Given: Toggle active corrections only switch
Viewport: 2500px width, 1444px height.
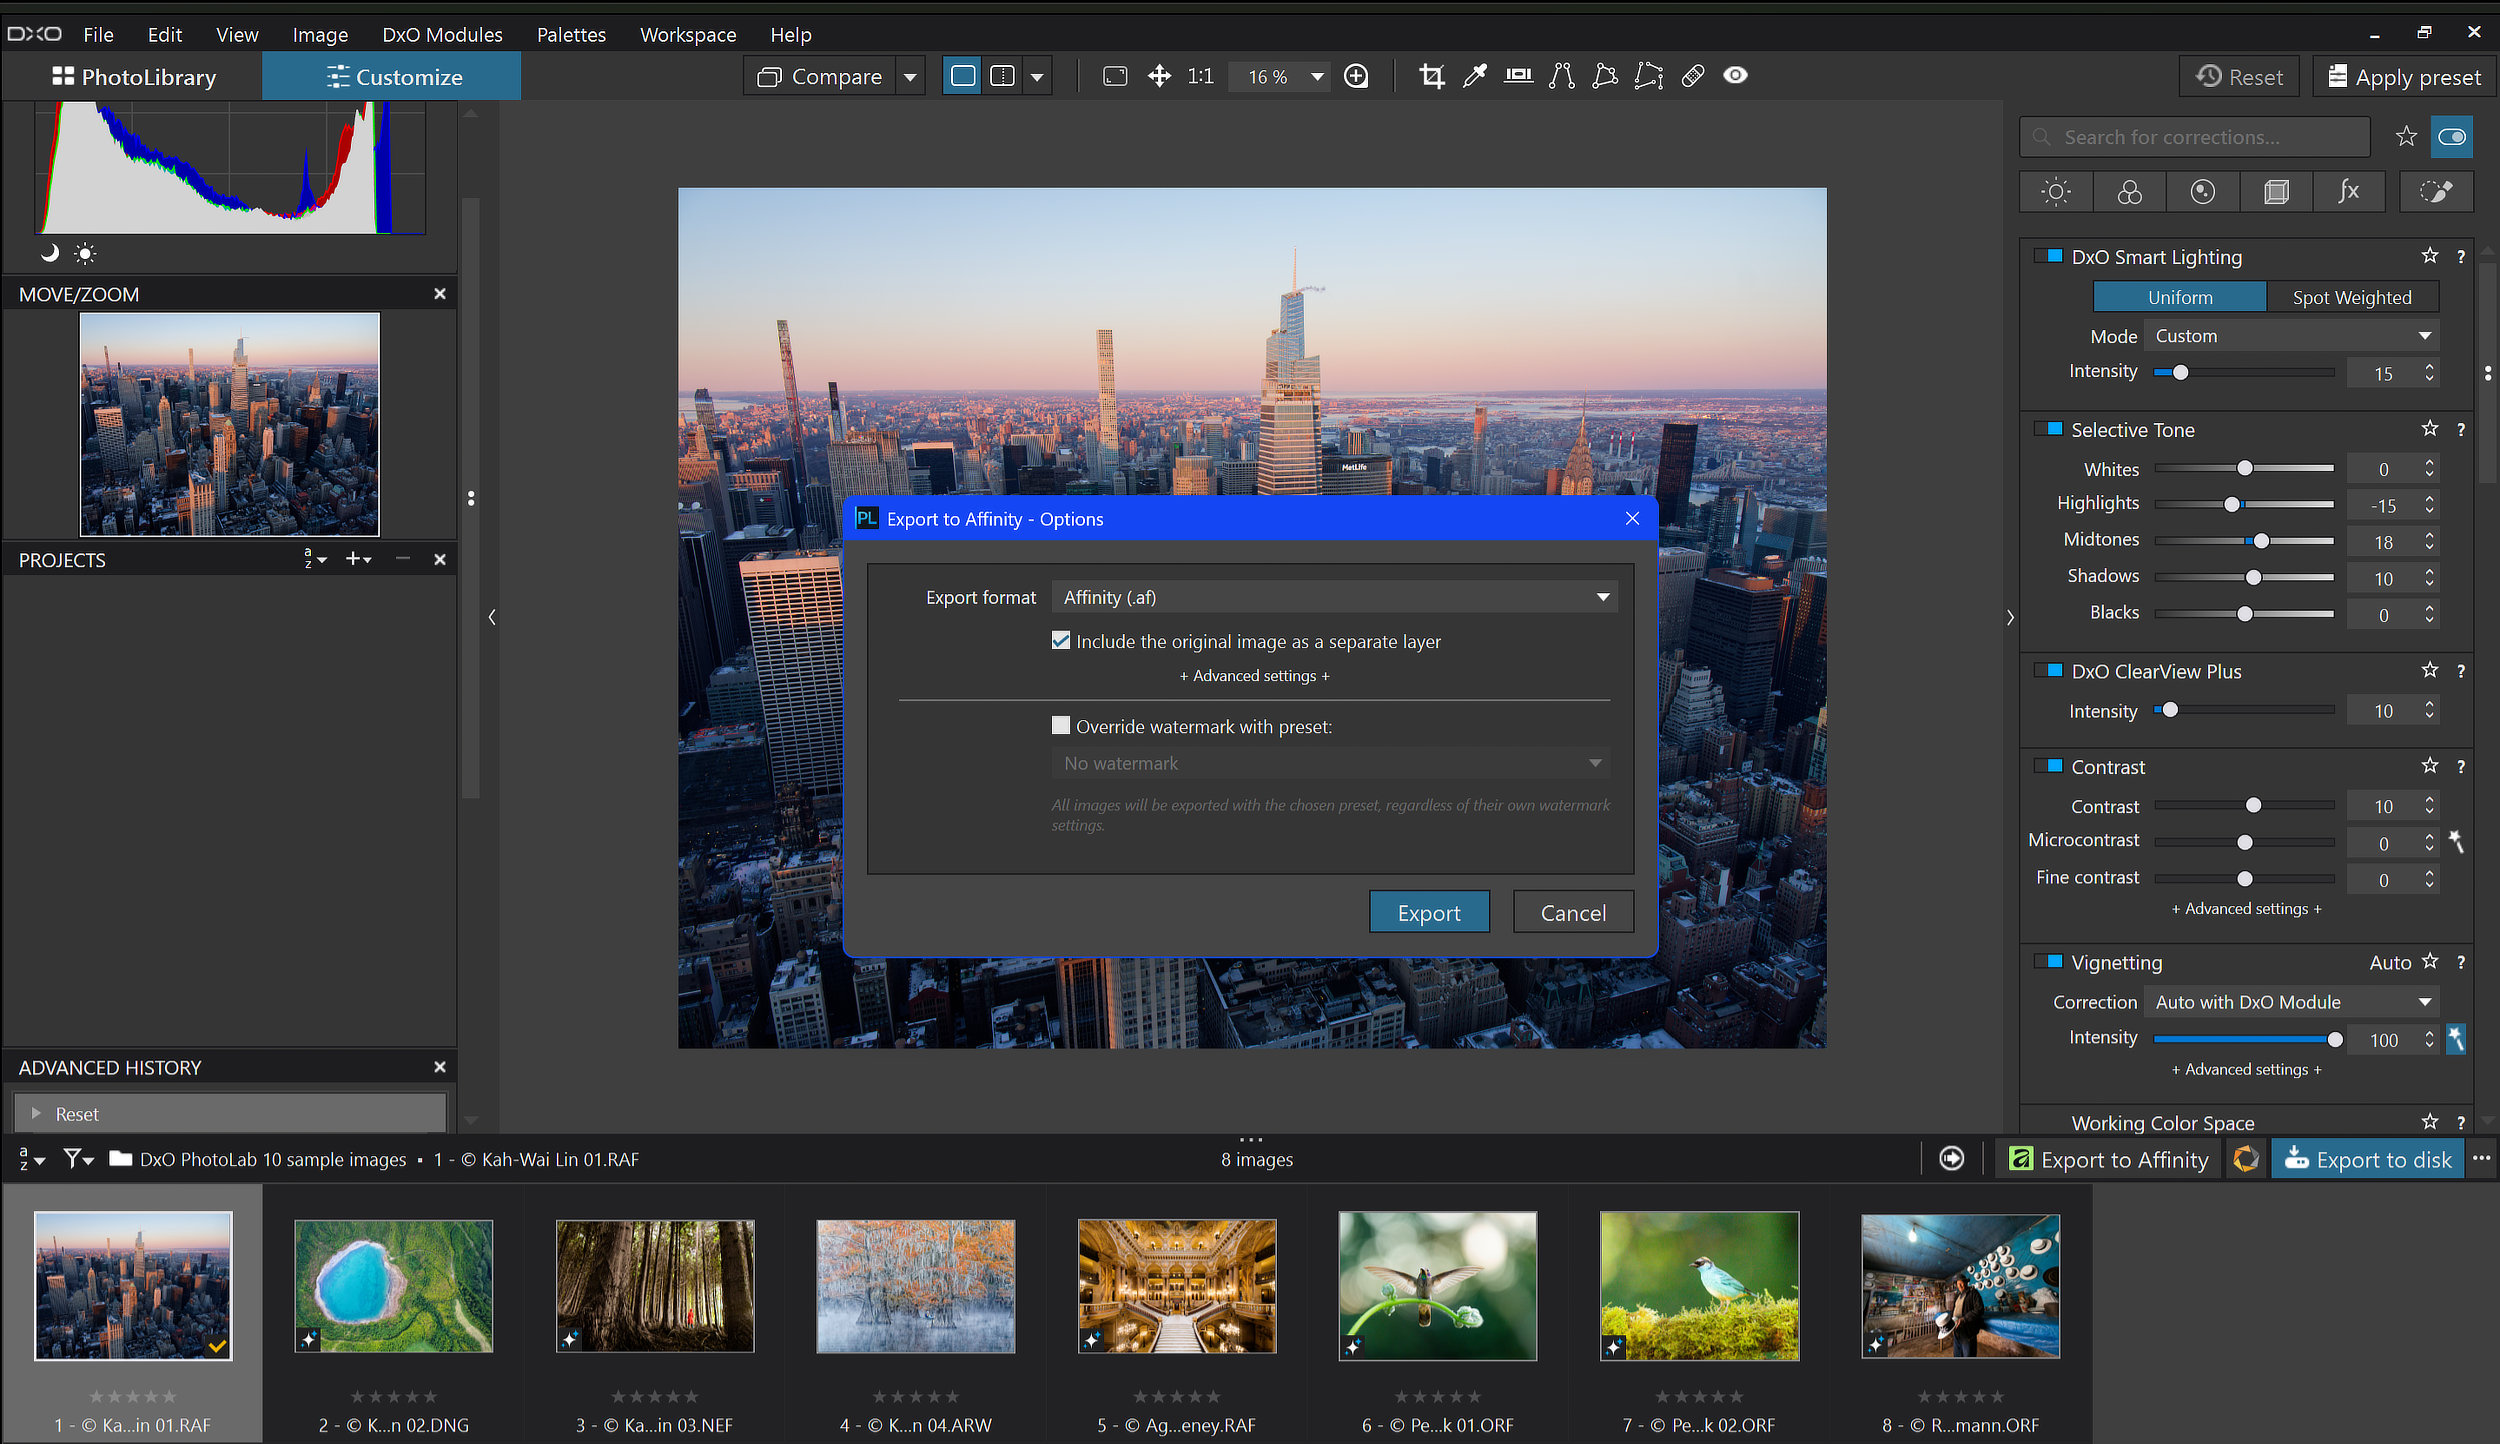Looking at the screenshot, I should (x=2452, y=137).
